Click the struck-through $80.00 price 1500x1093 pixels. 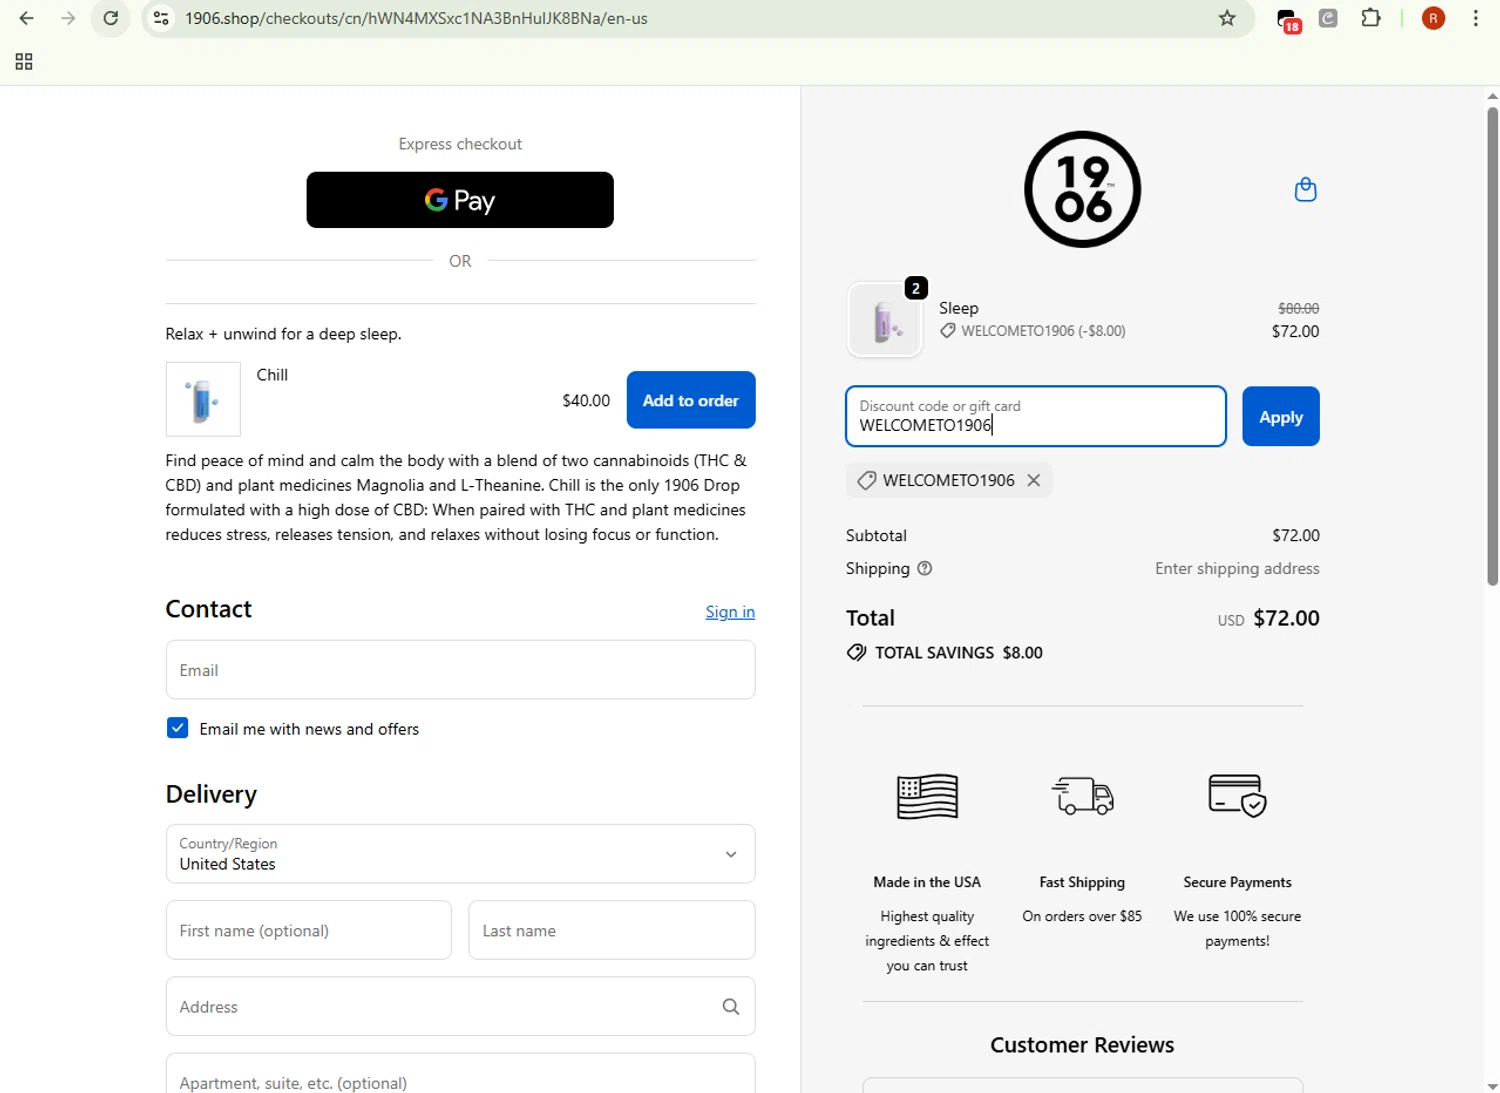click(1298, 309)
